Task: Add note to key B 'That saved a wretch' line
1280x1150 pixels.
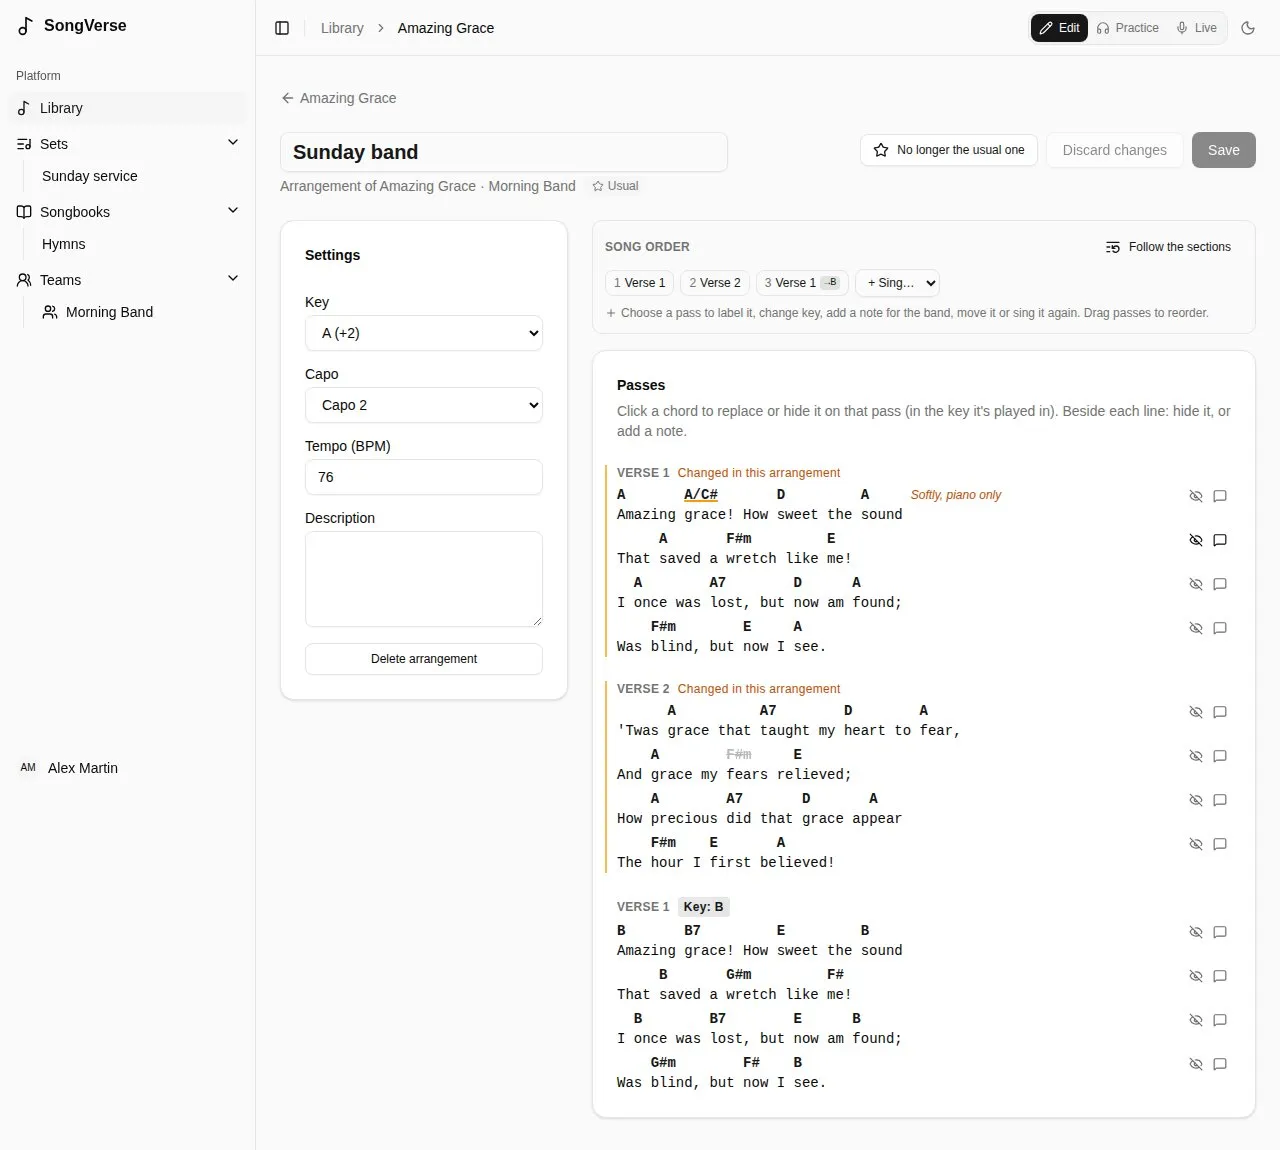Action: coord(1220,976)
